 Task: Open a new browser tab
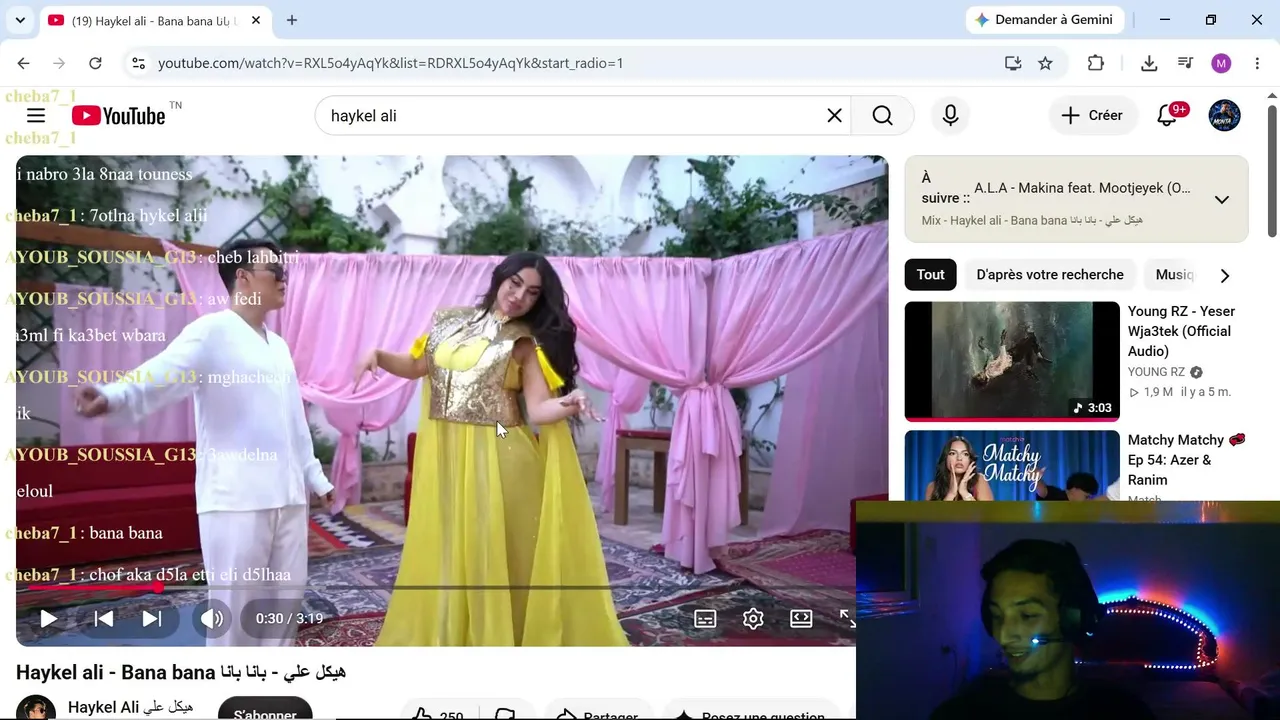tap(291, 20)
